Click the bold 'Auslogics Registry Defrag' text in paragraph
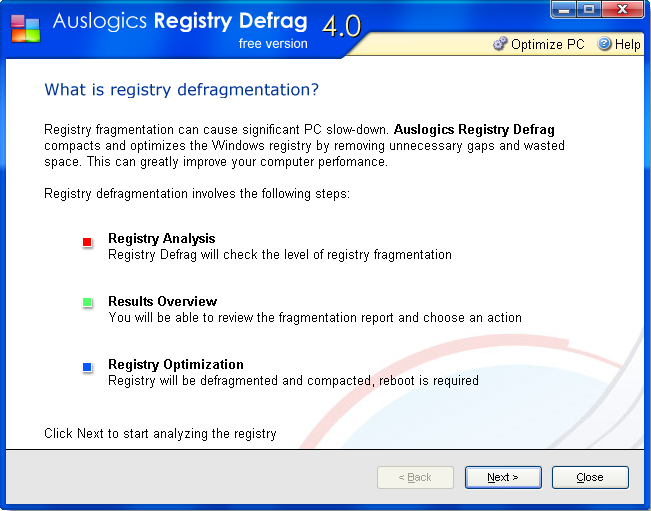The height and width of the screenshot is (511, 651). pos(474,130)
